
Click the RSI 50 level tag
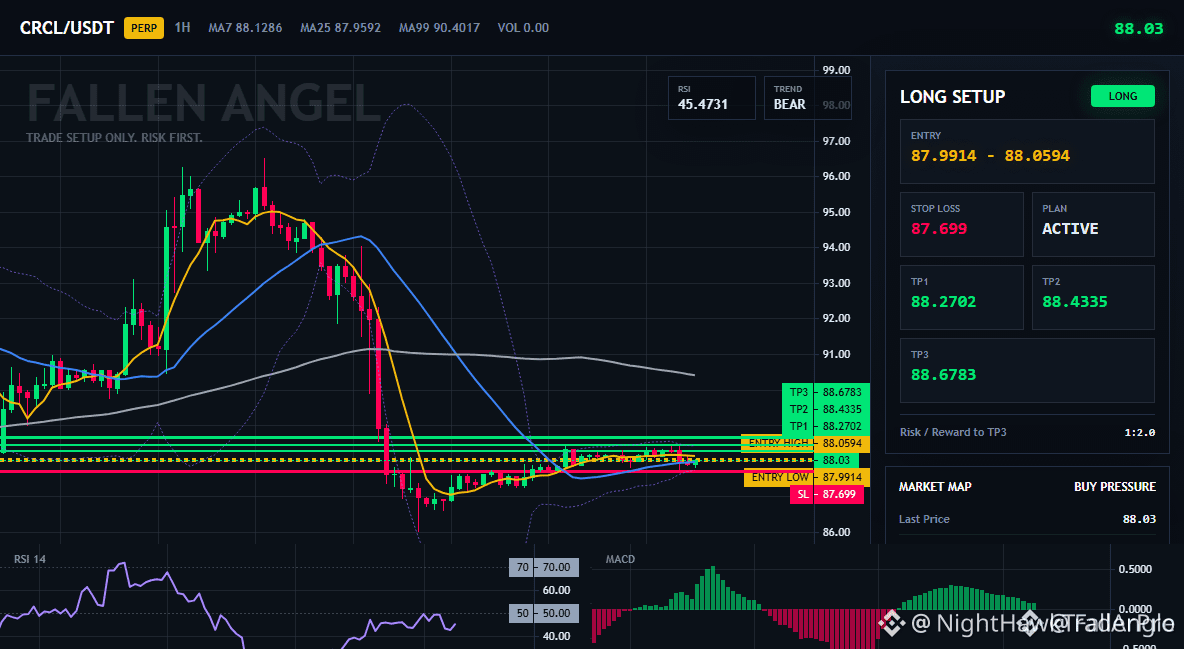[x=544, y=613]
